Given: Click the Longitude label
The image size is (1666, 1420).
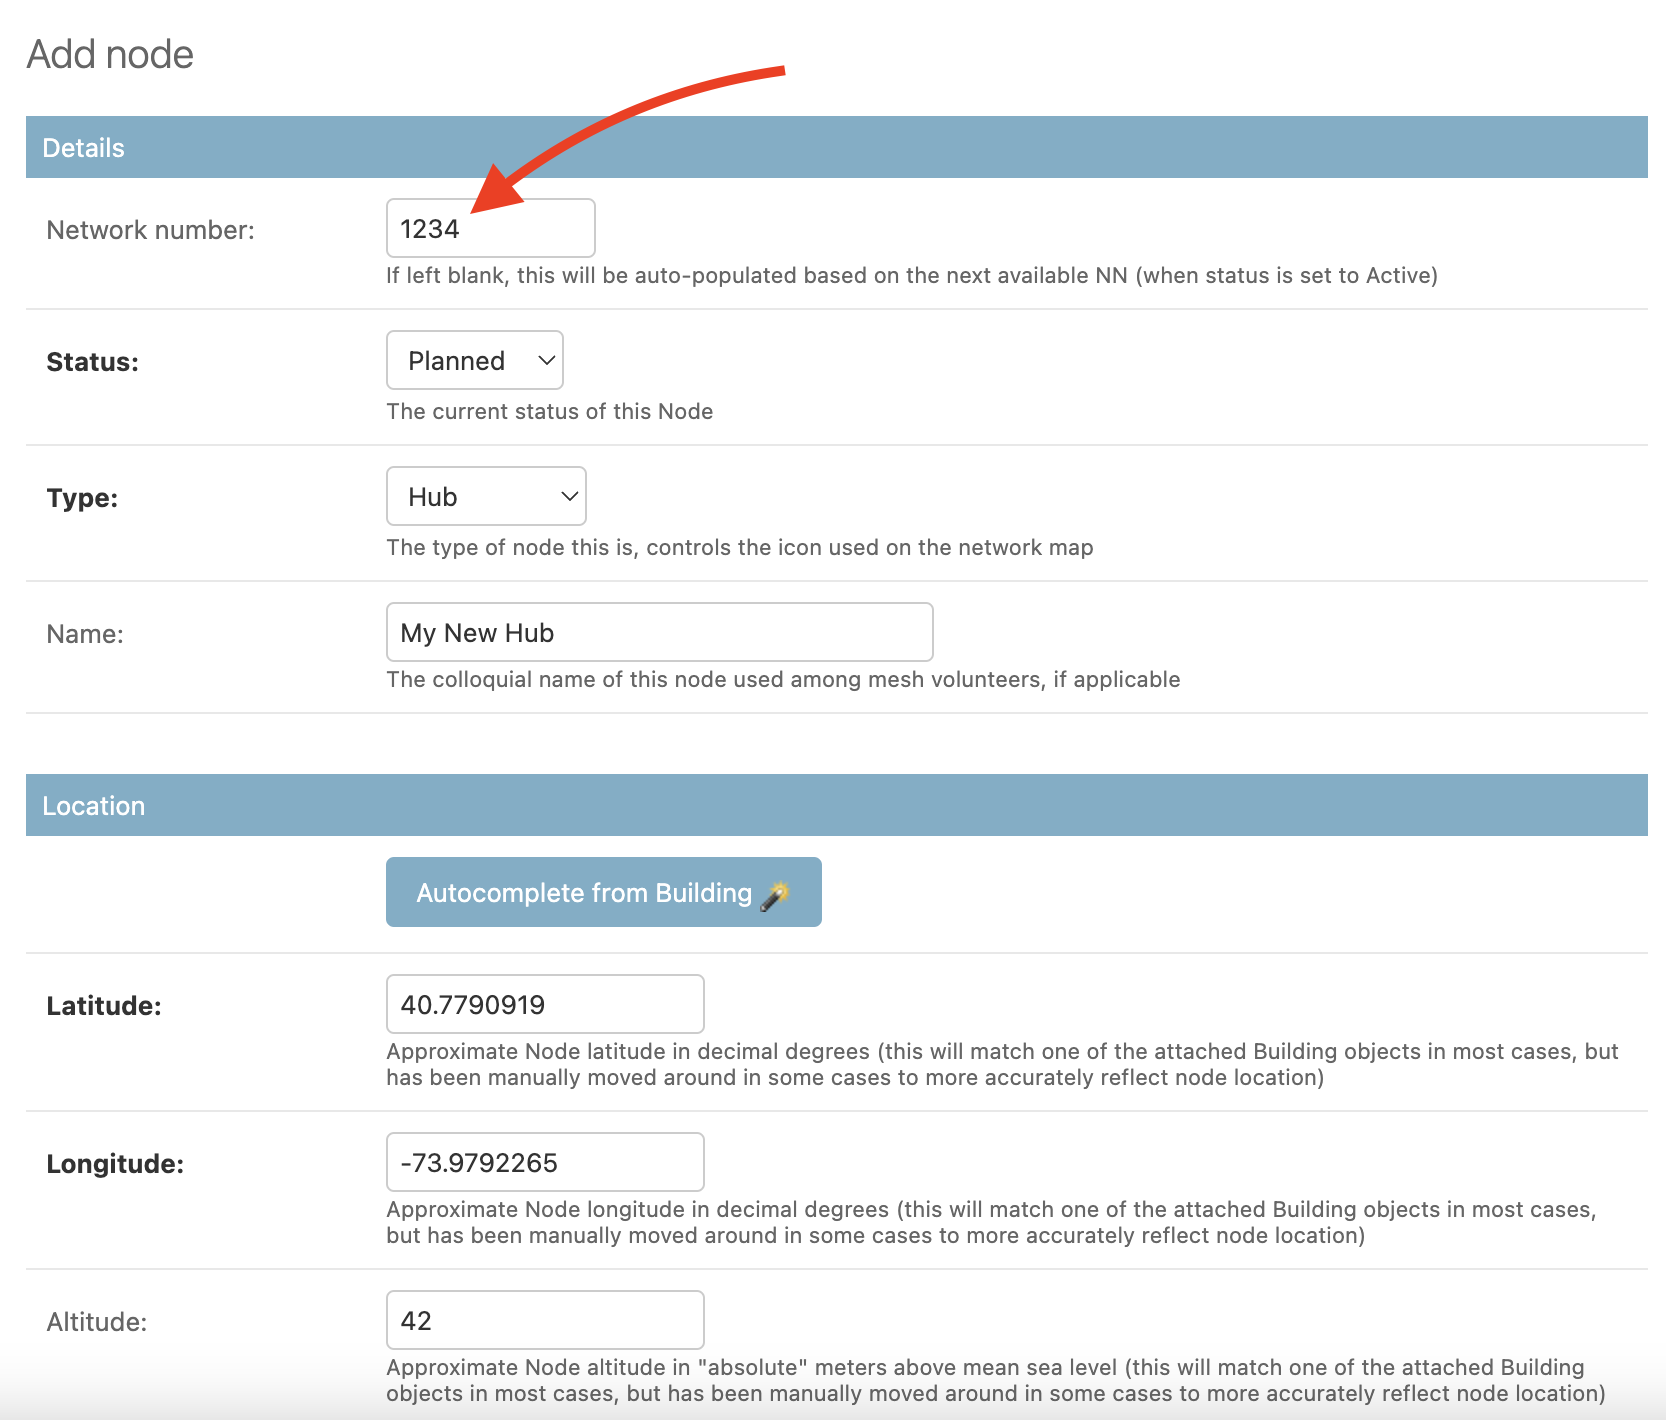Looking at the screenshot, I should (x=115, y=1164).
